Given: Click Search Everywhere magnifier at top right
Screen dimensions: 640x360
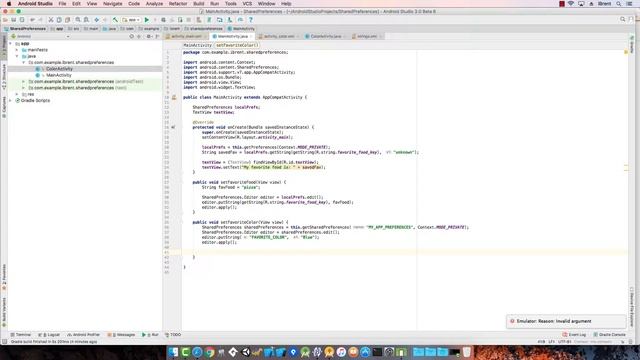Looking at the screenshot, I should [622, 19].
